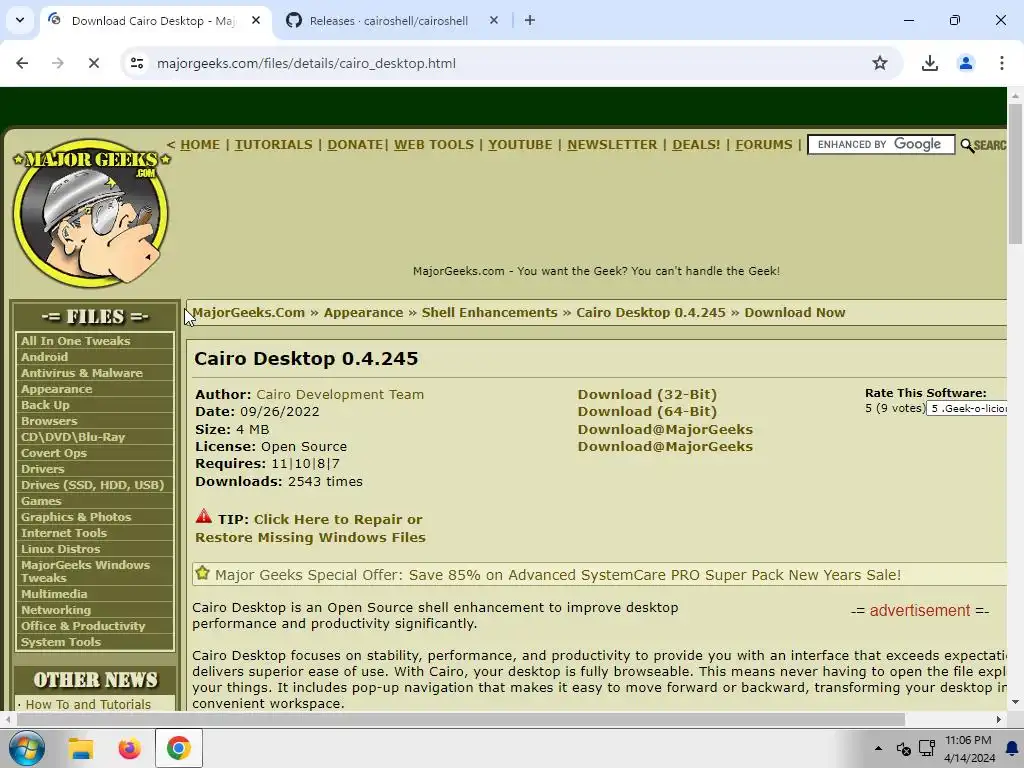Open the Major Geeks Special Offer link
The width and height of the screenshot is (1024, 768).
click(x=558, y=575)
